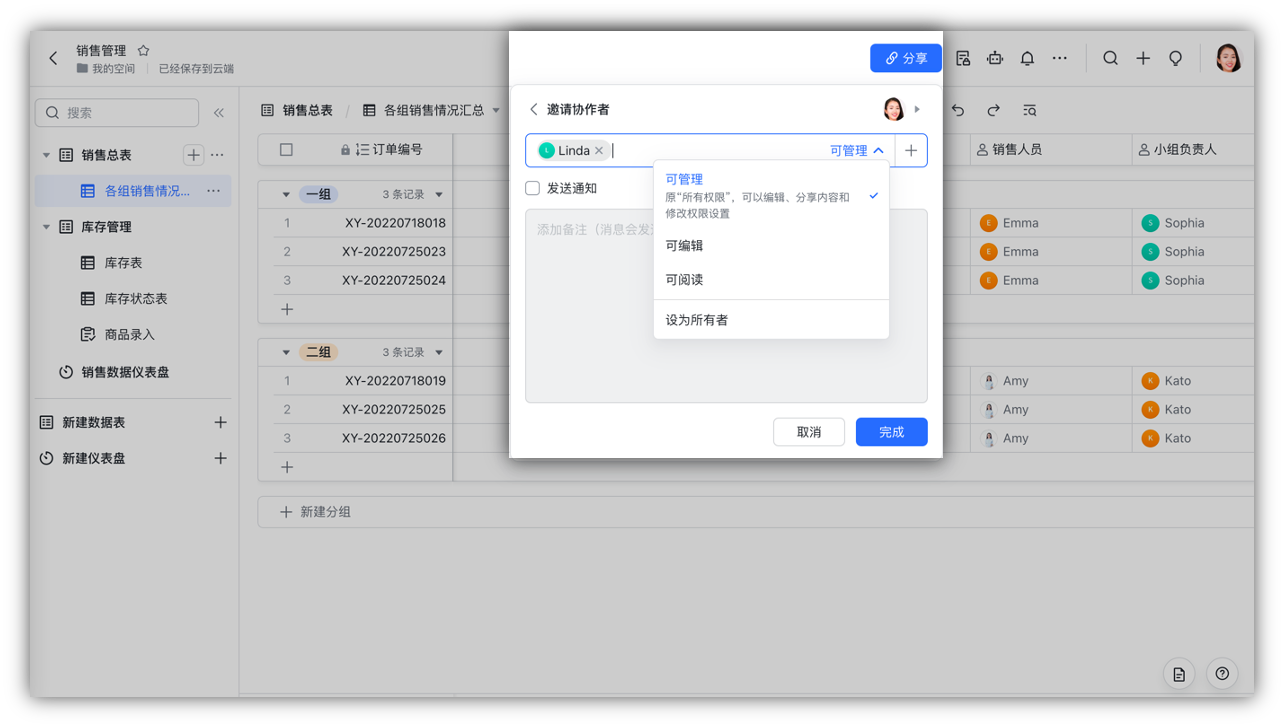This screenshot has height=728, width=1284.
Task: Click 新建分组 to add group
Action: (x=315, y=512)
